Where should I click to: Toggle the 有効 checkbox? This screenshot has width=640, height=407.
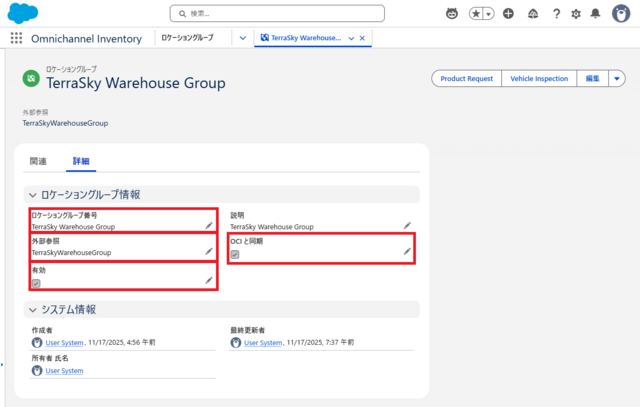(36, 283)
